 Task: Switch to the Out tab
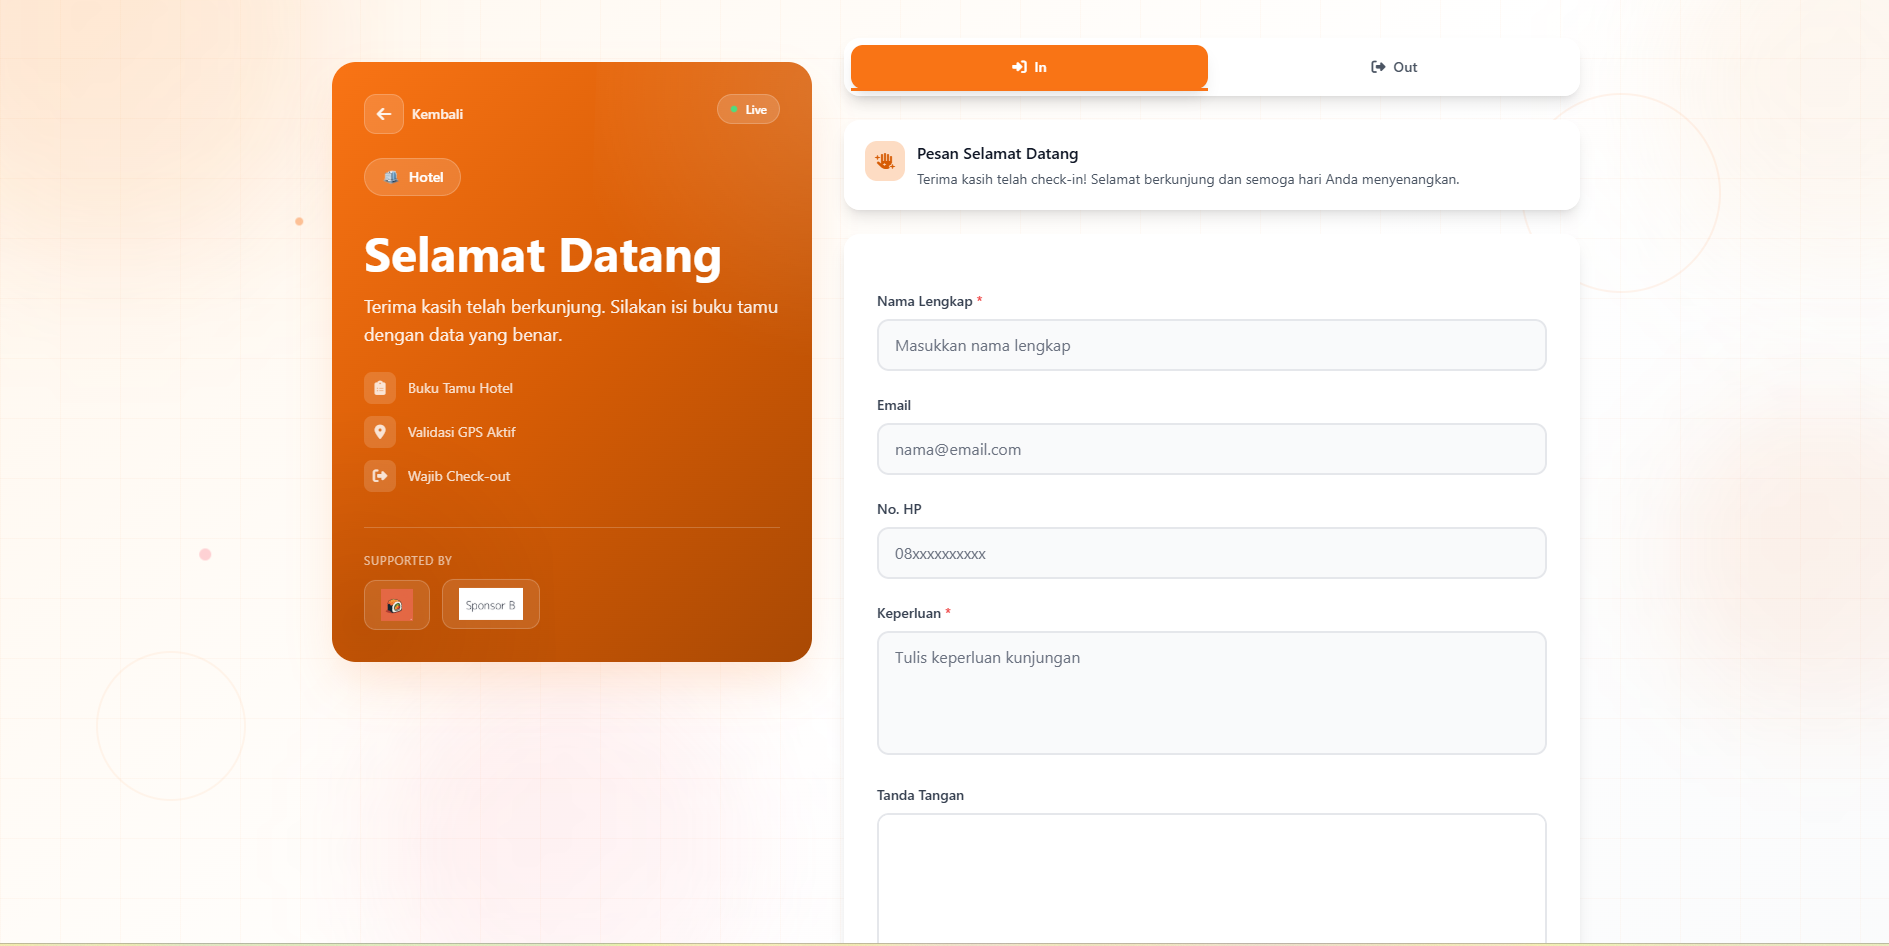[x=1394, y=67]
